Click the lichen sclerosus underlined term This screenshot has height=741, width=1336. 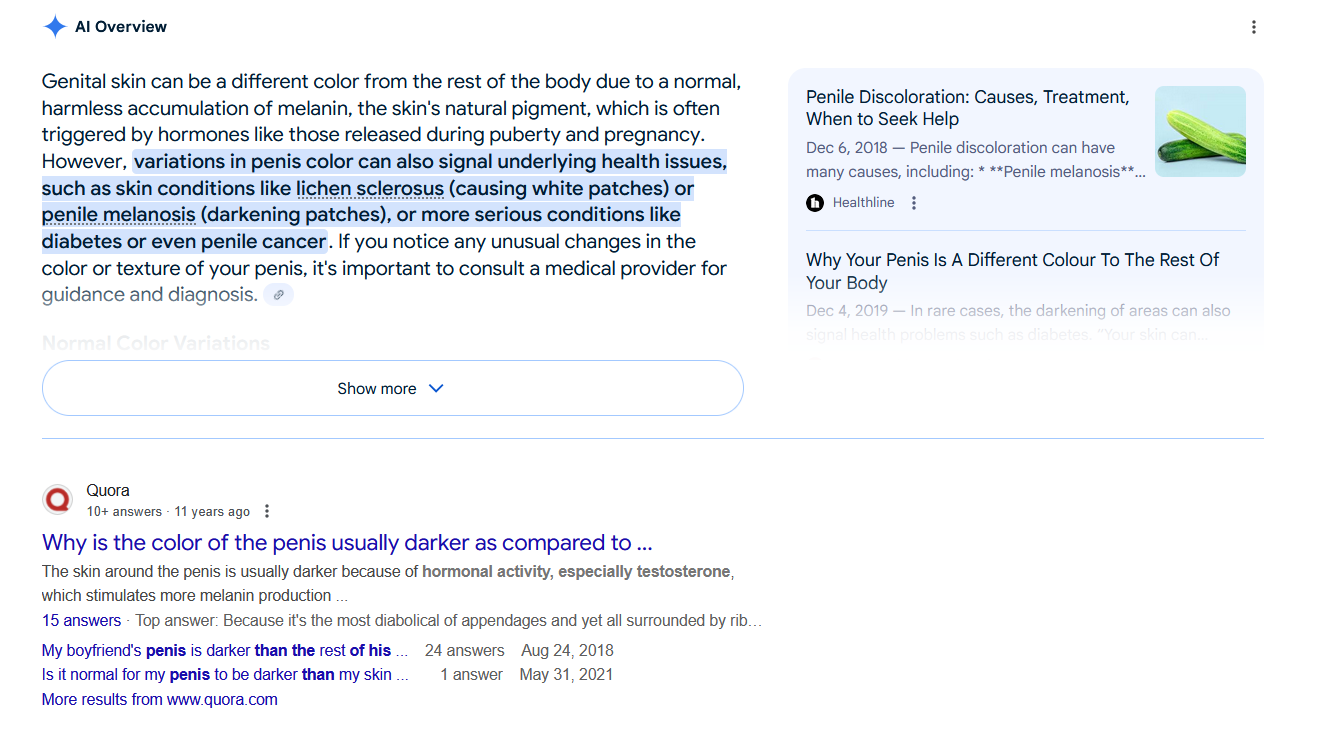tap(369, 189)
